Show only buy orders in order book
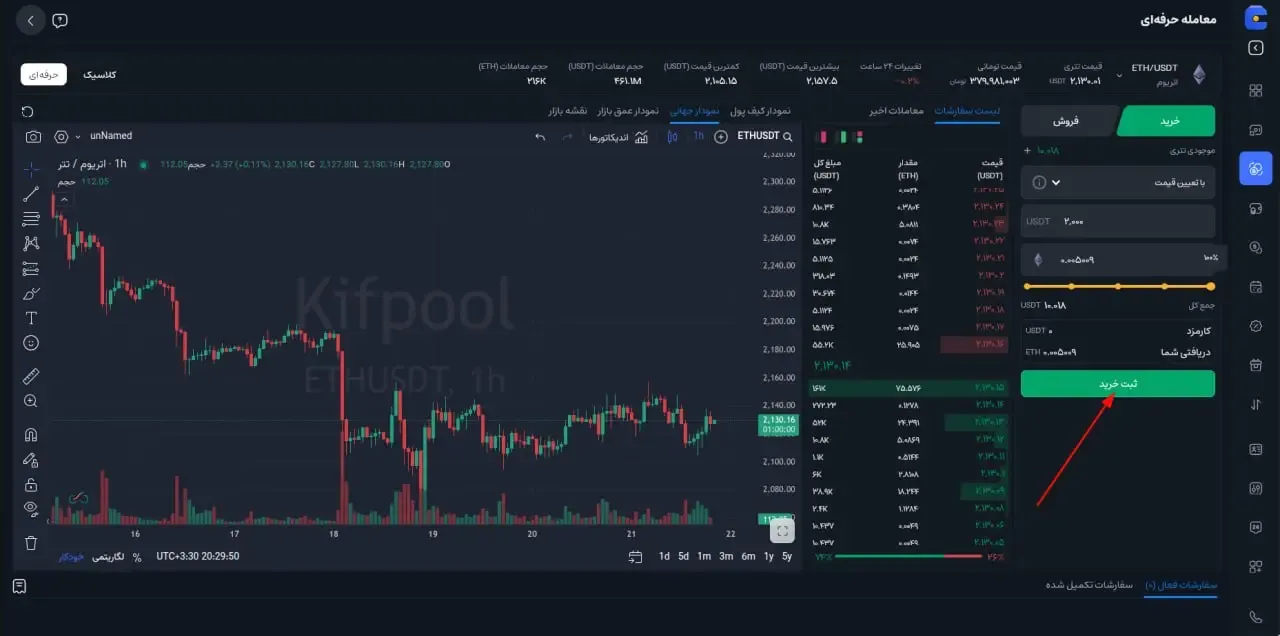This screenshot has width=1280, height=636. pos(840,137)
